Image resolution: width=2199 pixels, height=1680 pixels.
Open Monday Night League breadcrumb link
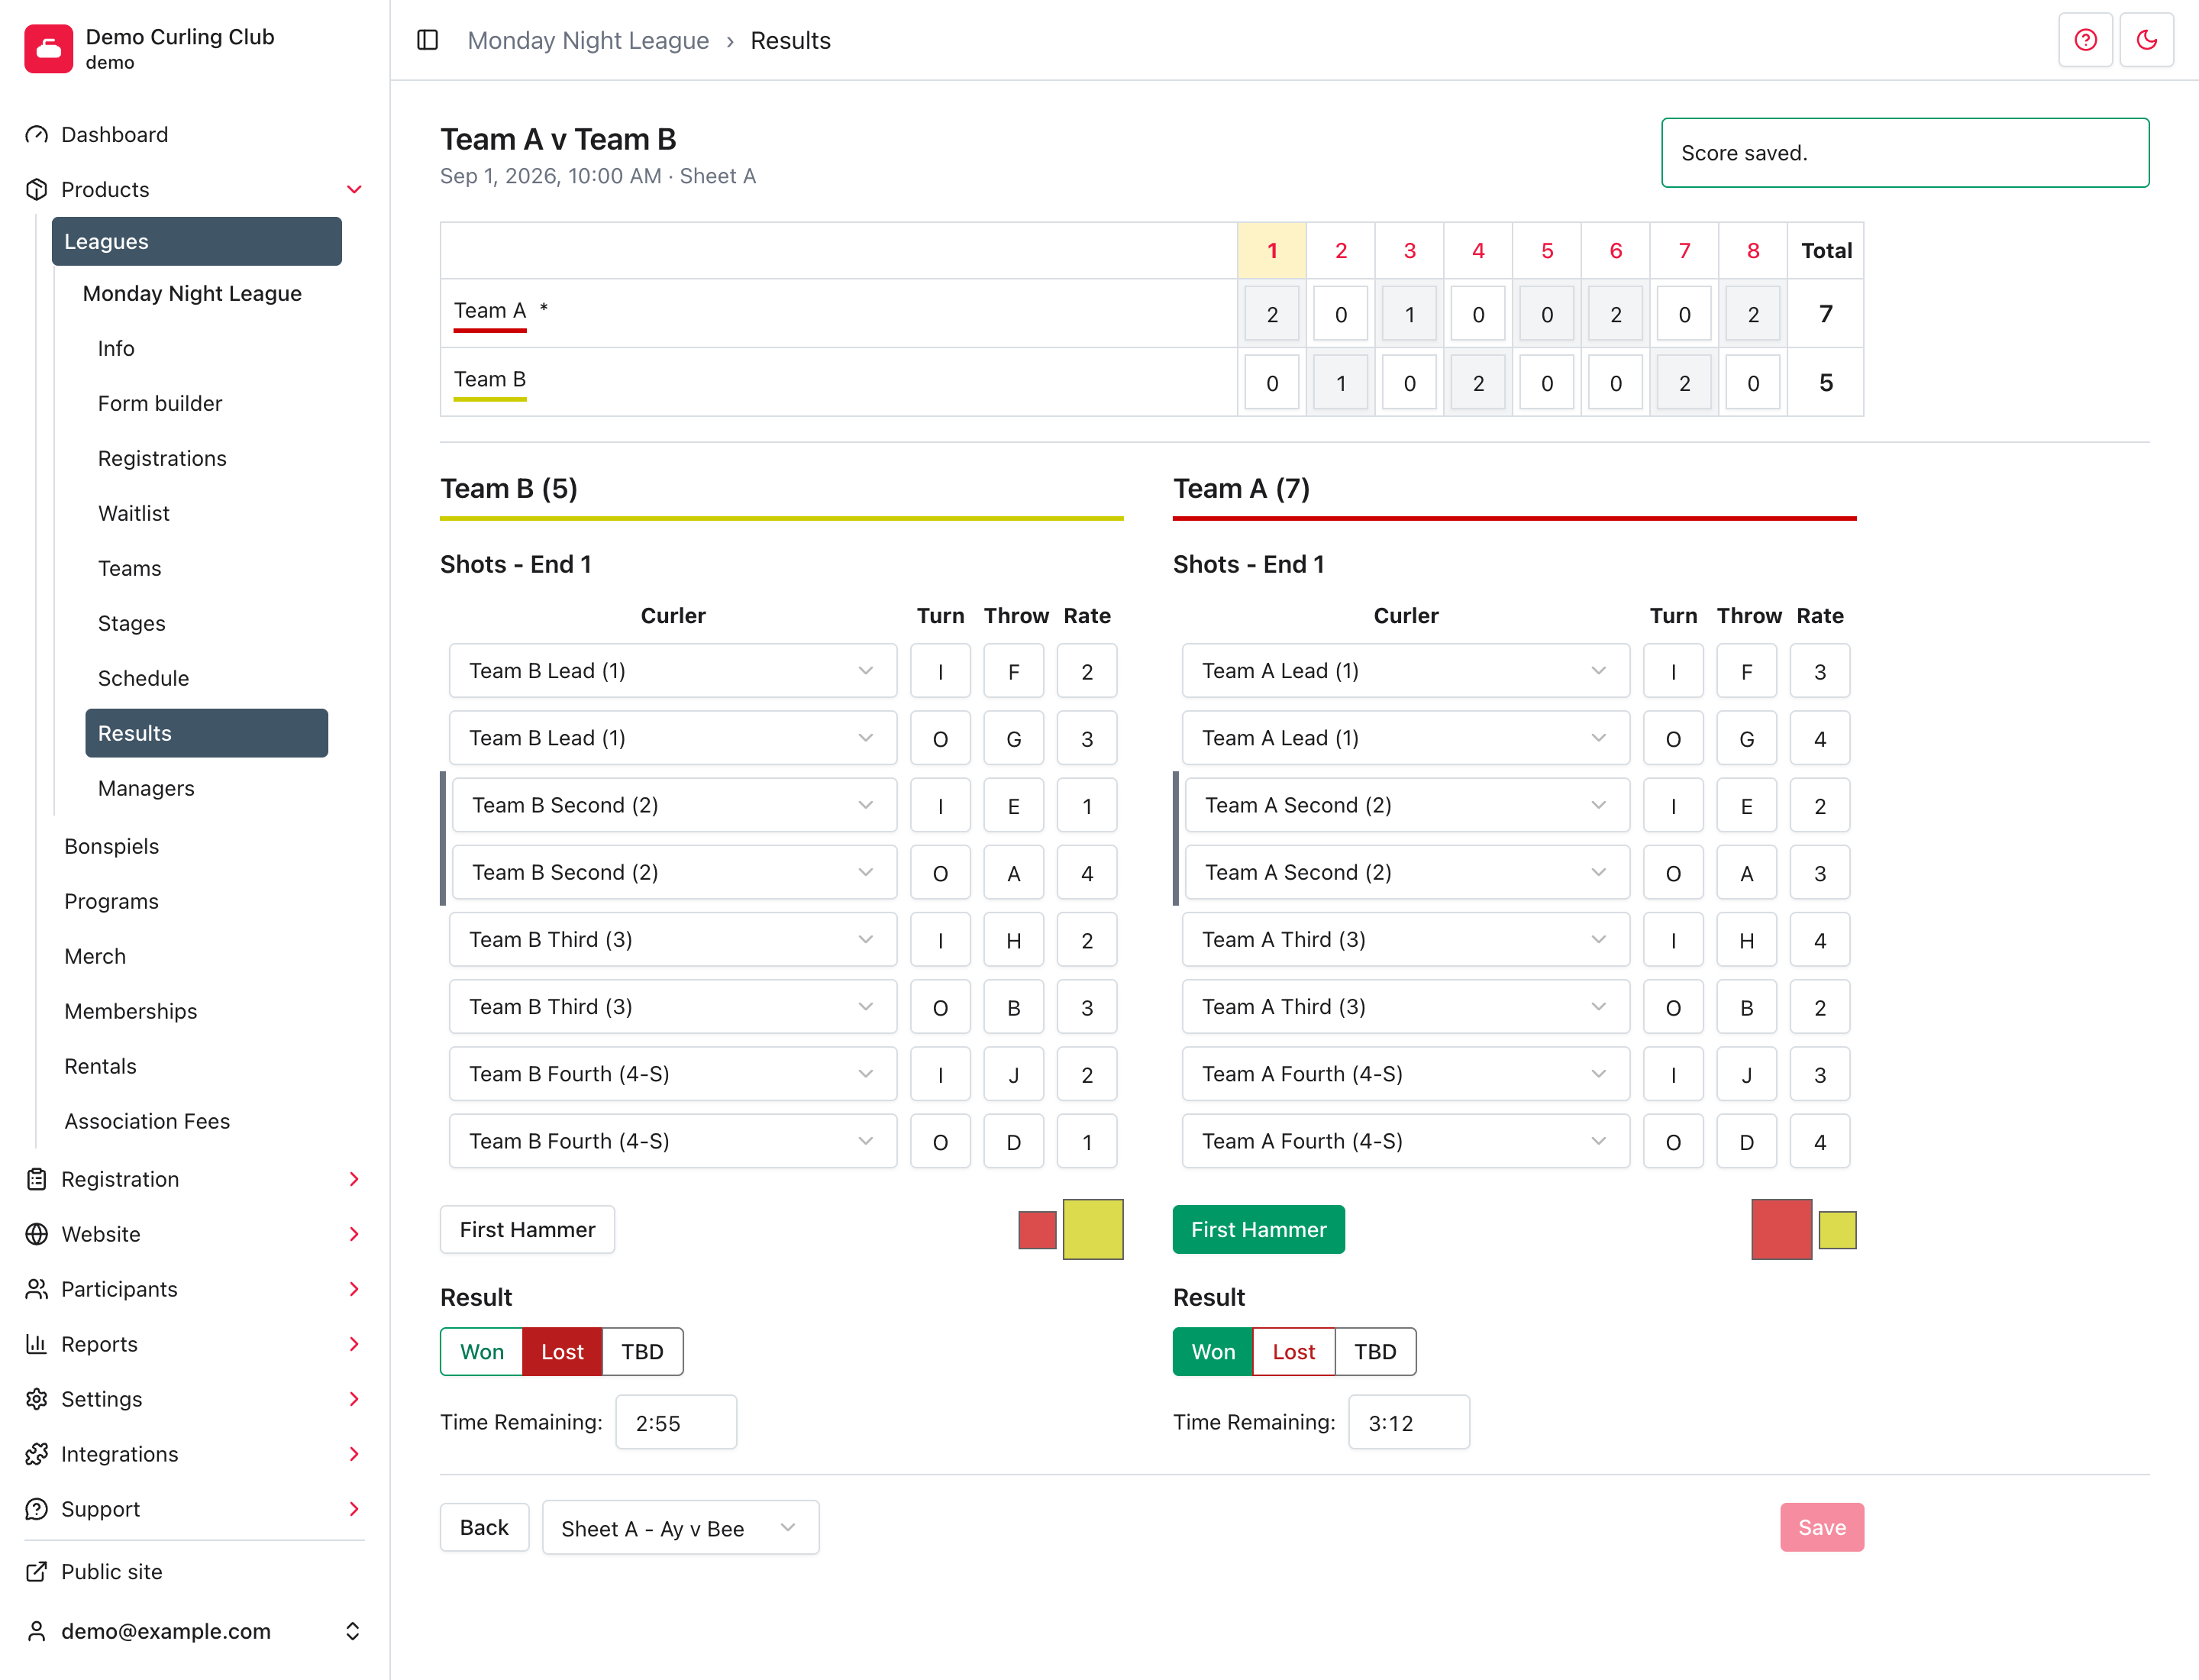pyautogui.click(x=588, y=40)
